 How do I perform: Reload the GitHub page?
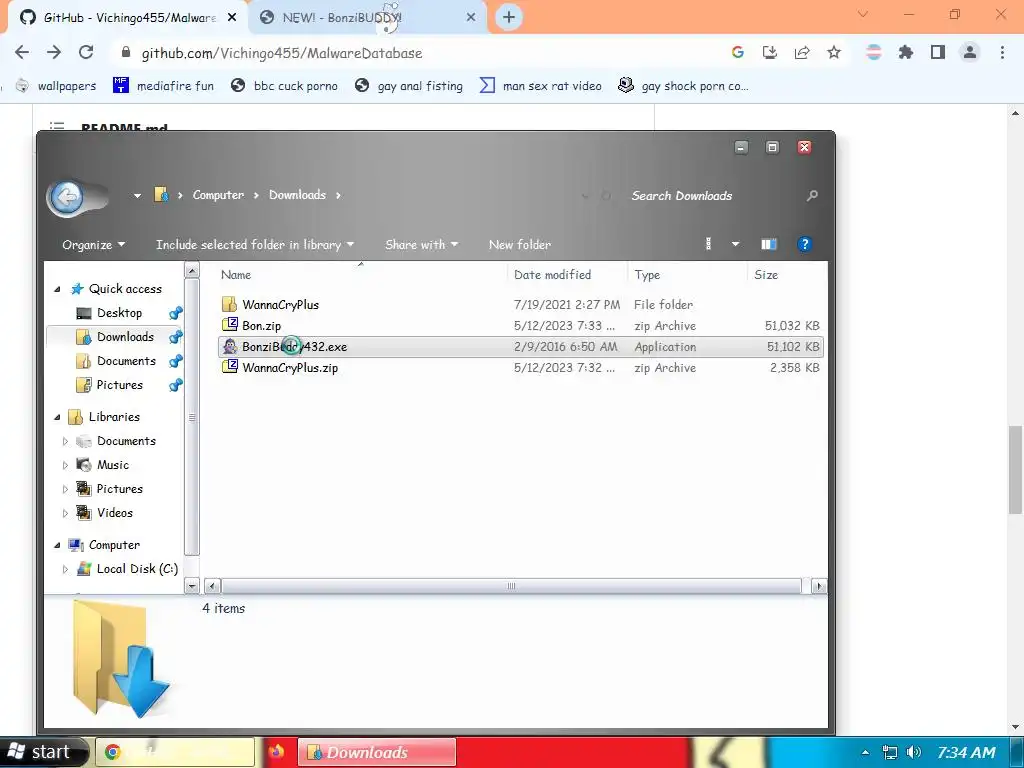coord(86,52)
